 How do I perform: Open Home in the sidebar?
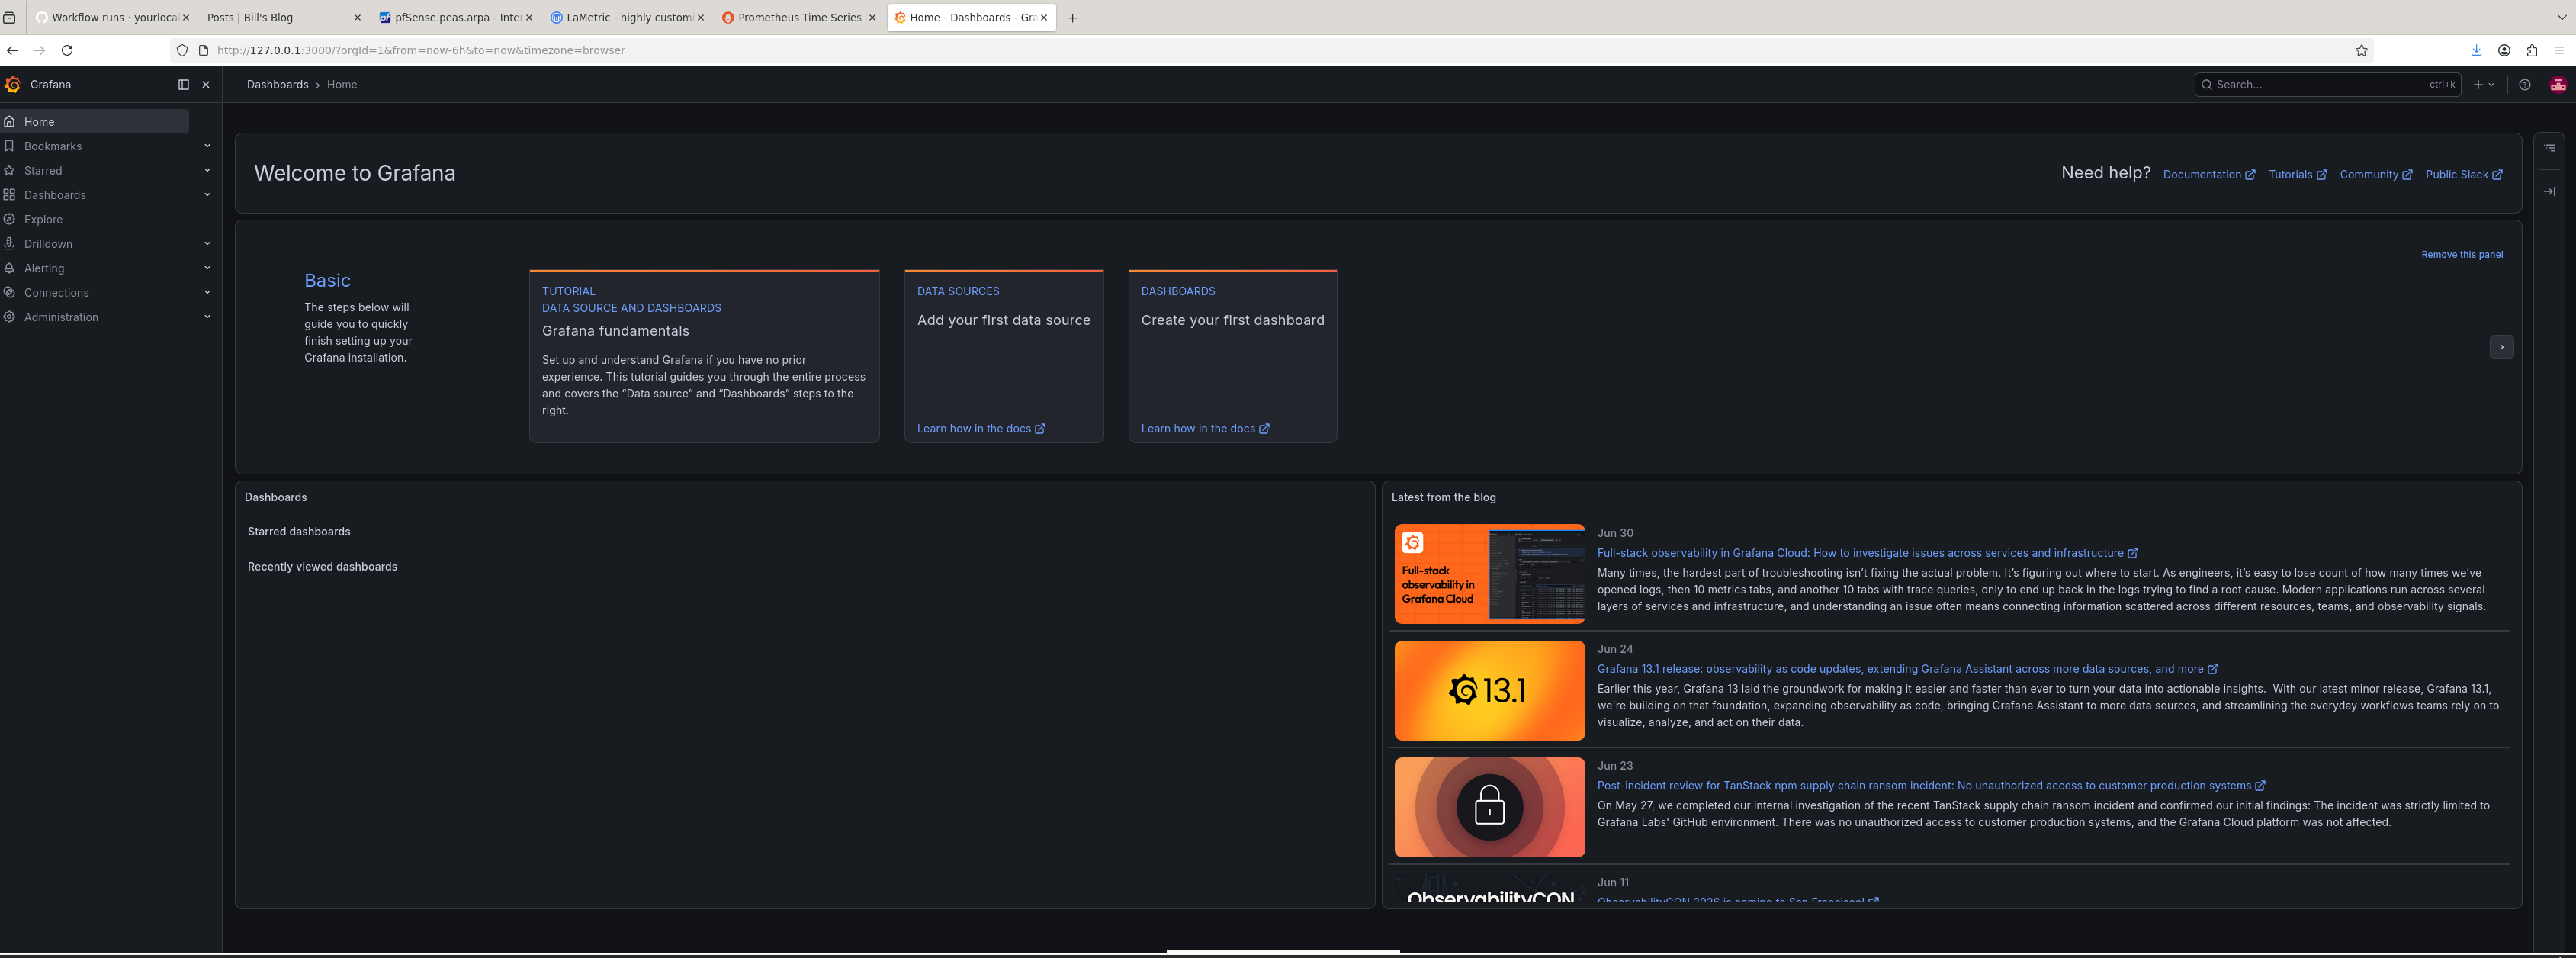(95, 122)
